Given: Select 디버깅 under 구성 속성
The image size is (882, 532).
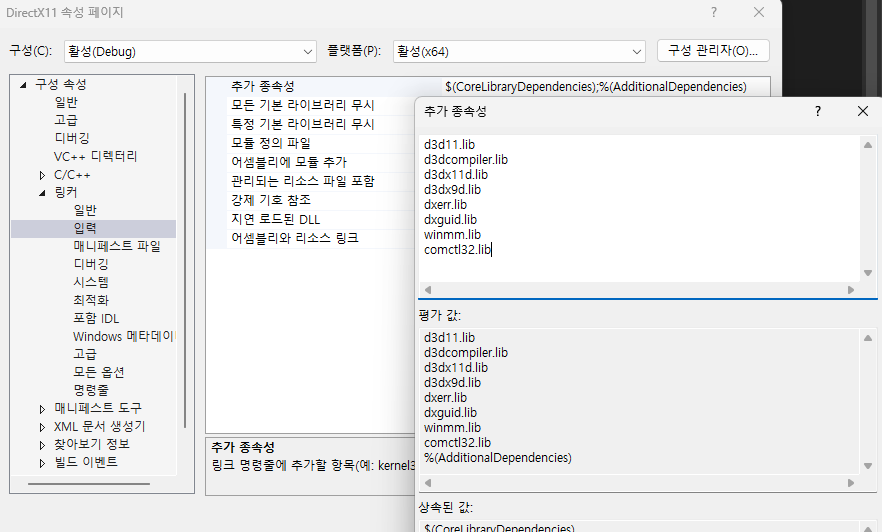Looking at the screenshot, I should [72, 138].
